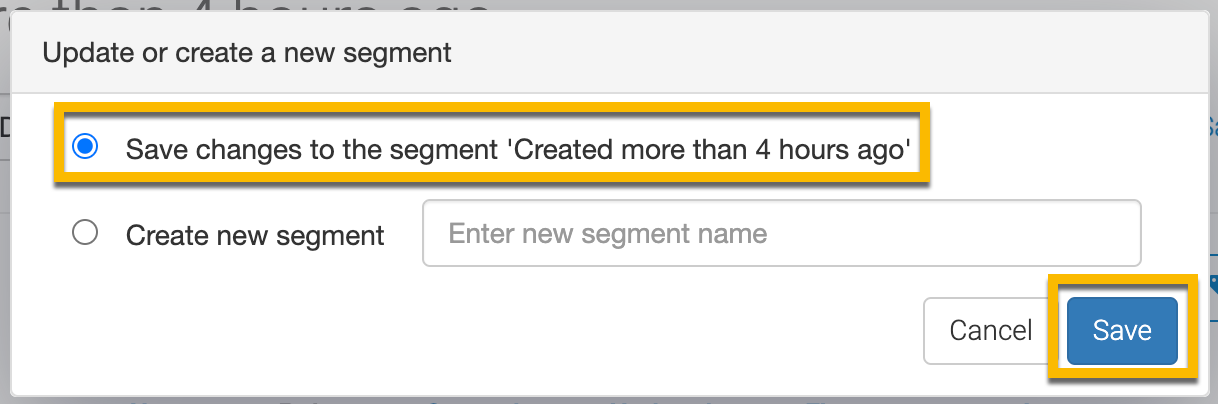Screen dimensions: 1218x404
Task: Click the word 'Save' inside the blue button
Action: coord(1121,330)
